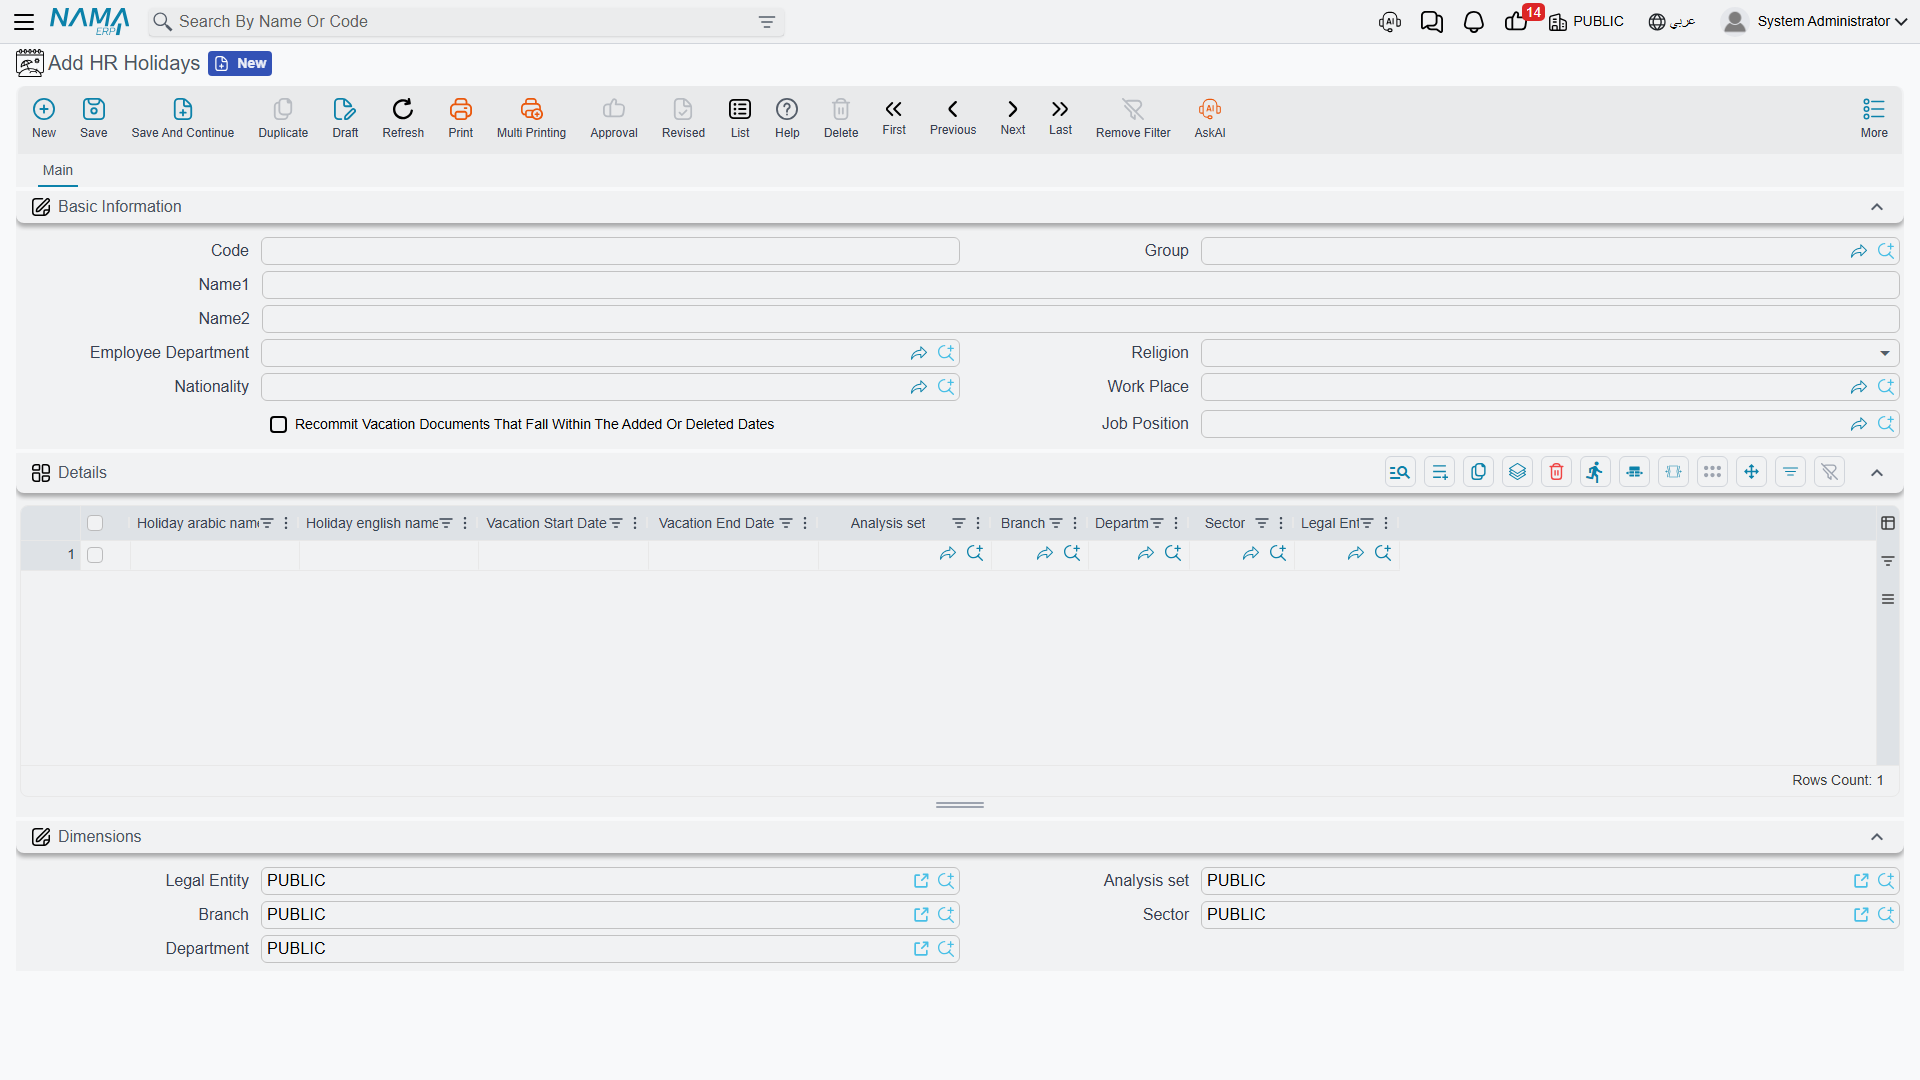Switch to the Main tab
Screen dimensions: 1920x1080
pyautogui.click(x=58, y=171)
